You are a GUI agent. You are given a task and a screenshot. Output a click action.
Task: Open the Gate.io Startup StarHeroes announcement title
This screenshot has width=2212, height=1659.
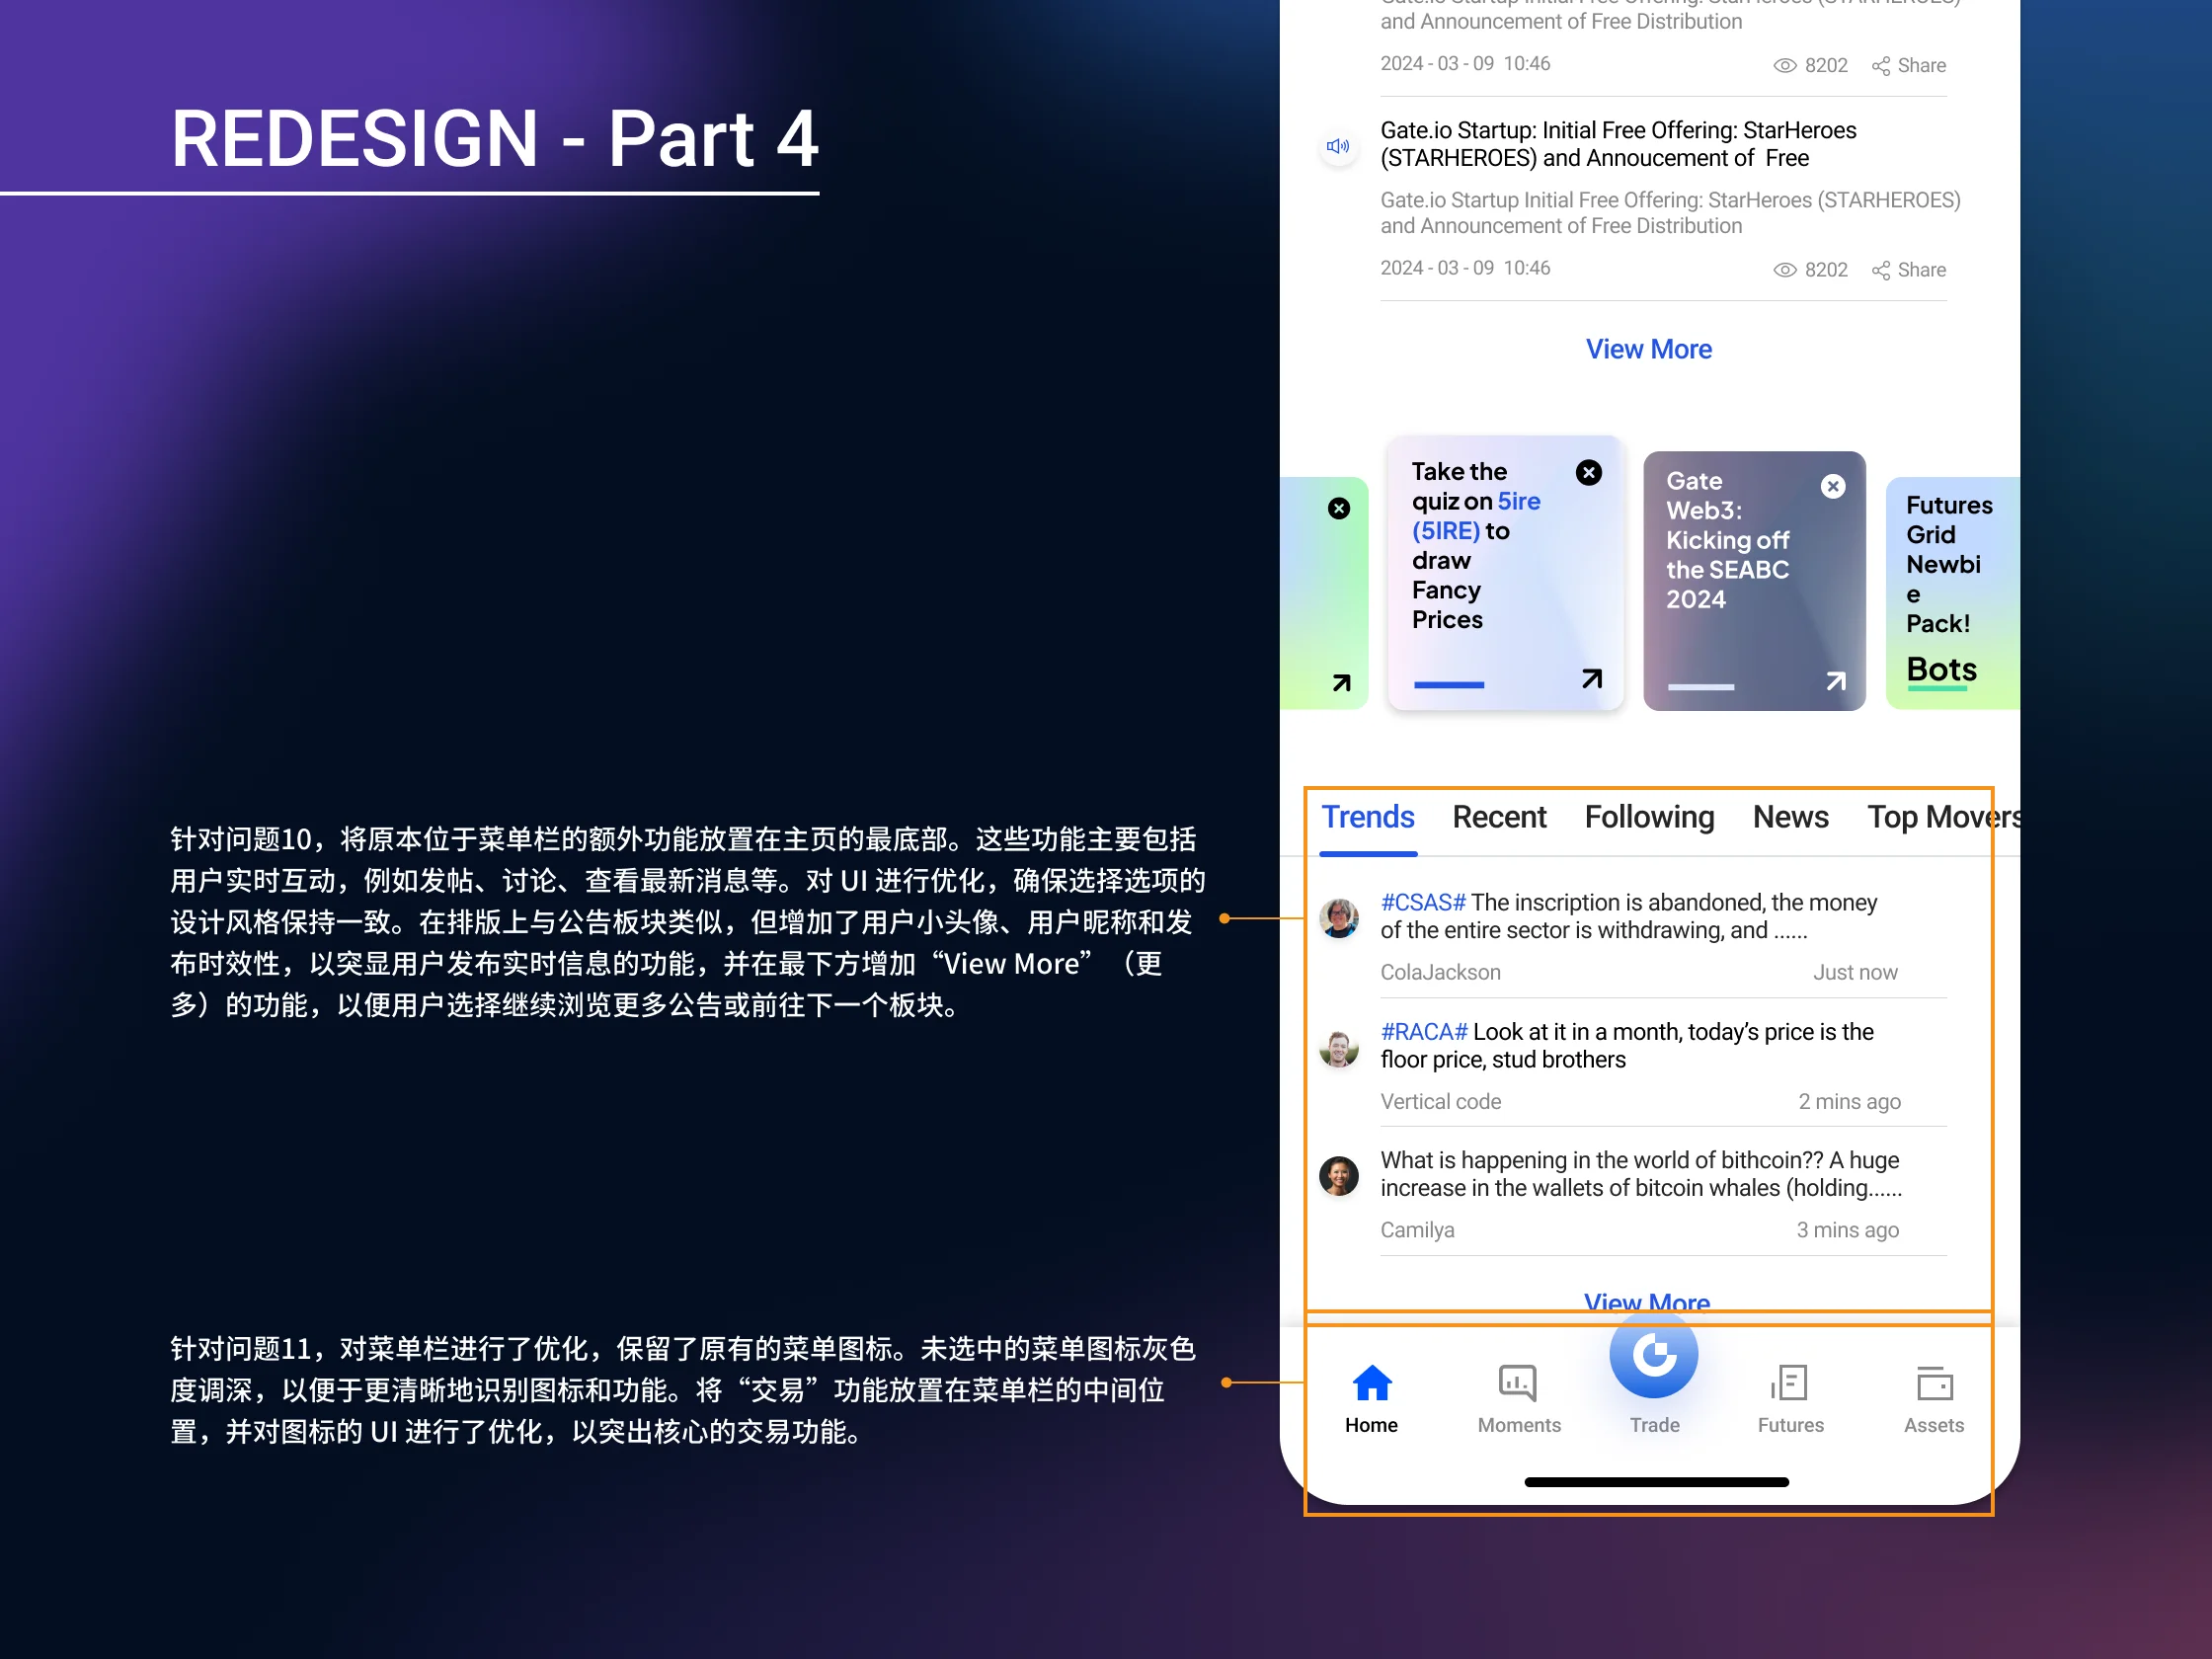[1618, 145]
